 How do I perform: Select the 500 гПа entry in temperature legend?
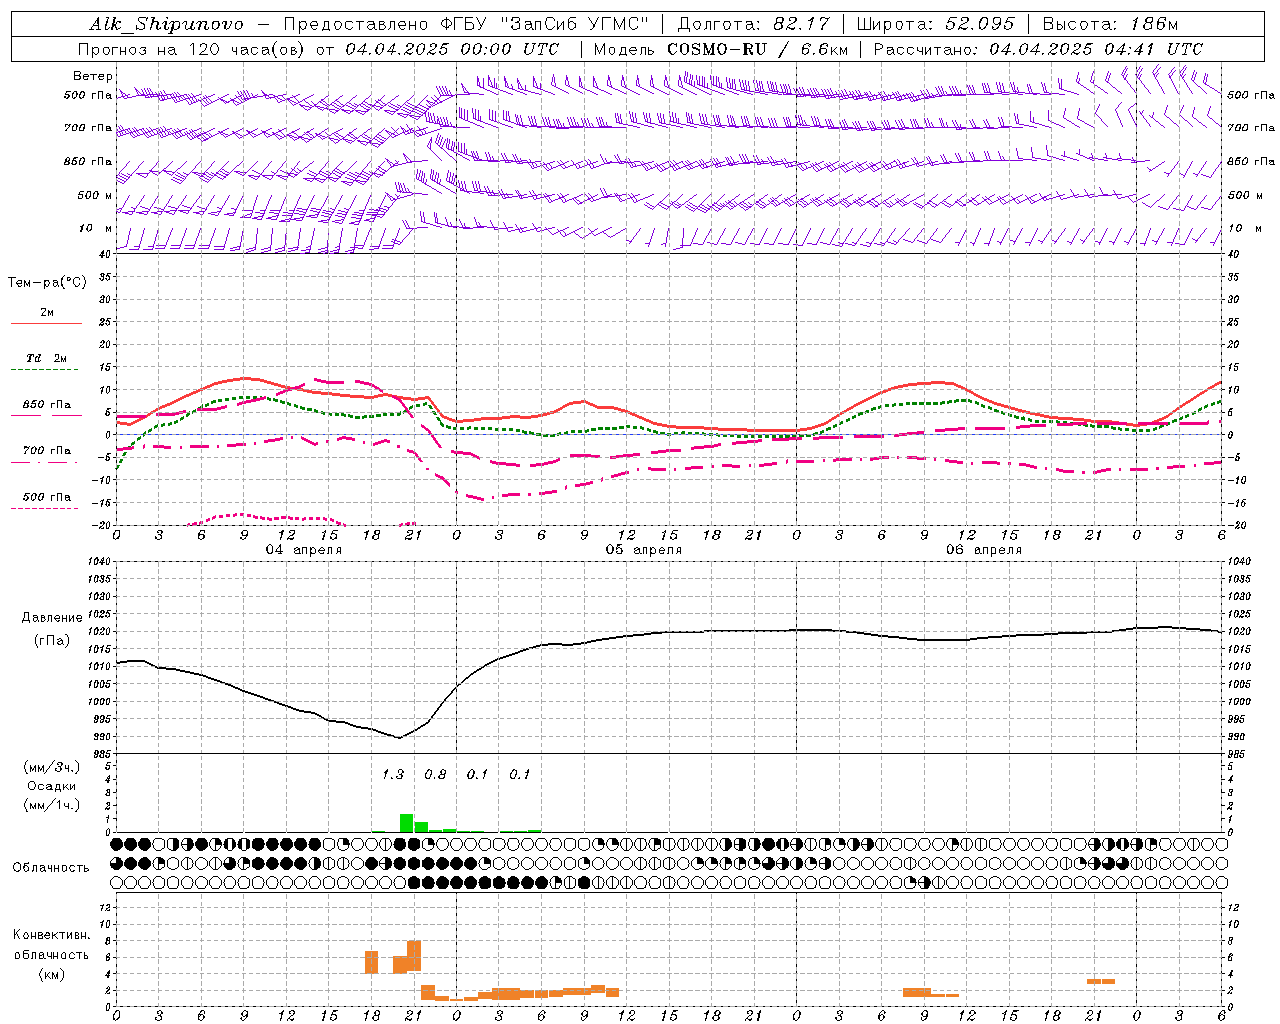click(x=46, y=500)
